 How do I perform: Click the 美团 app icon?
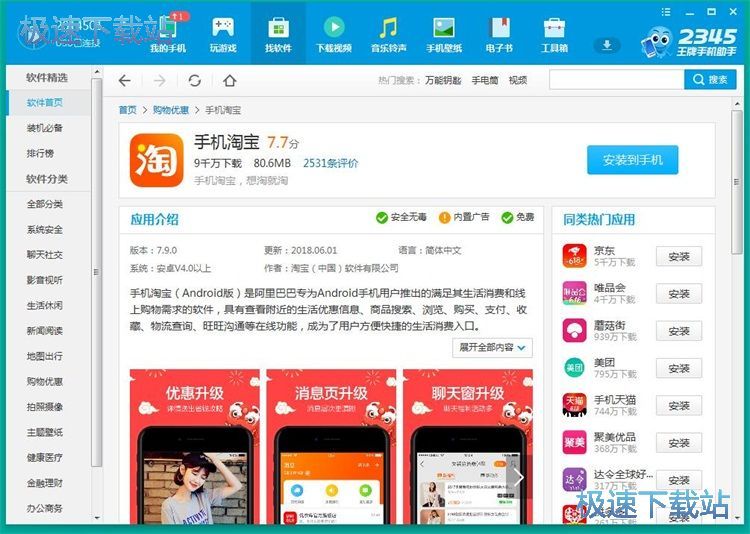[x=574, y=368]
